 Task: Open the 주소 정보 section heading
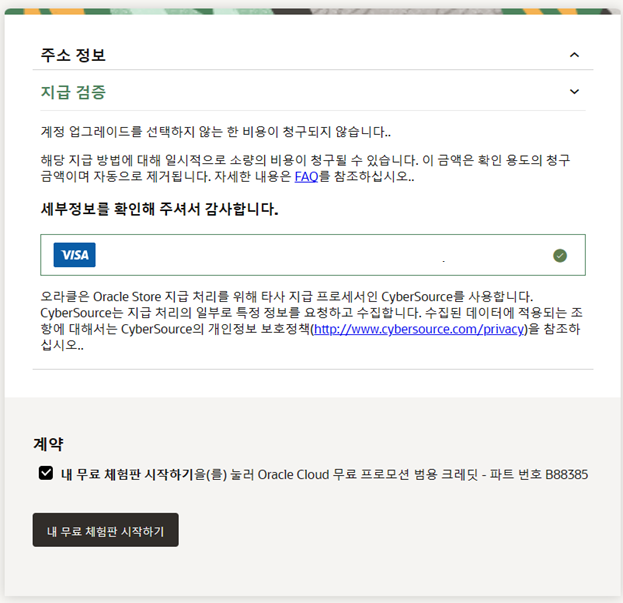tap(73, 55)
